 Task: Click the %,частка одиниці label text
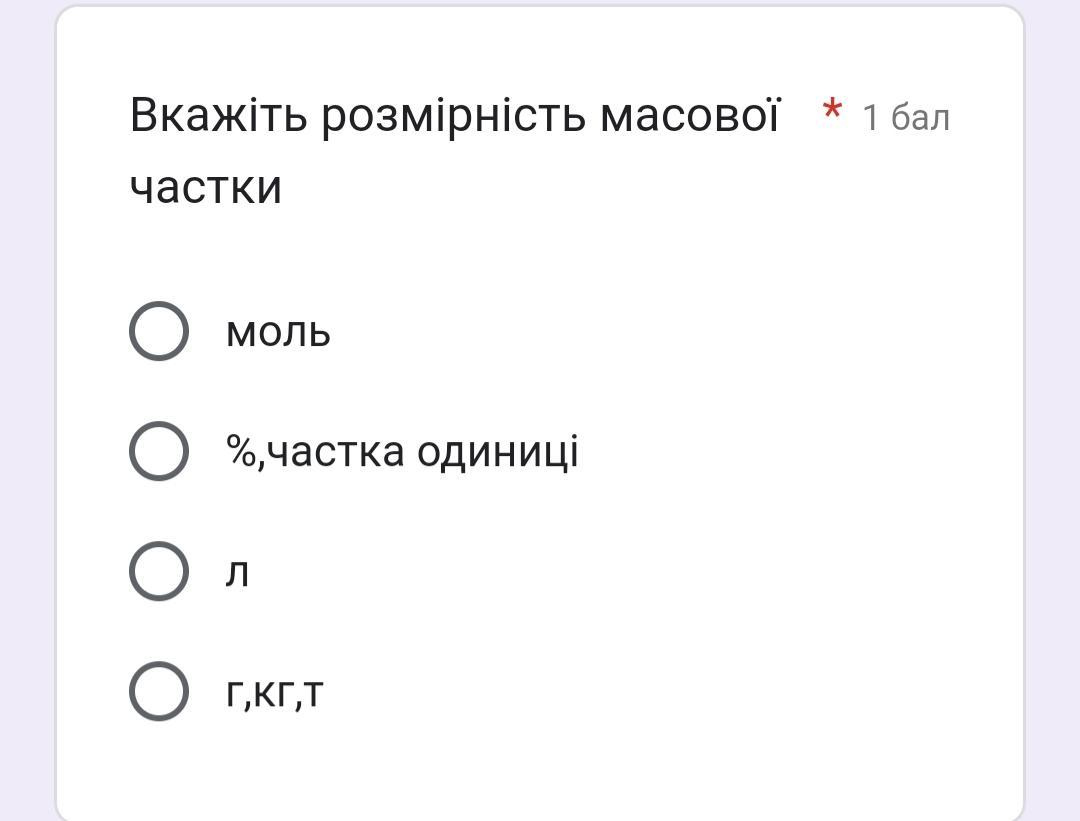click(x=402, y=452)
